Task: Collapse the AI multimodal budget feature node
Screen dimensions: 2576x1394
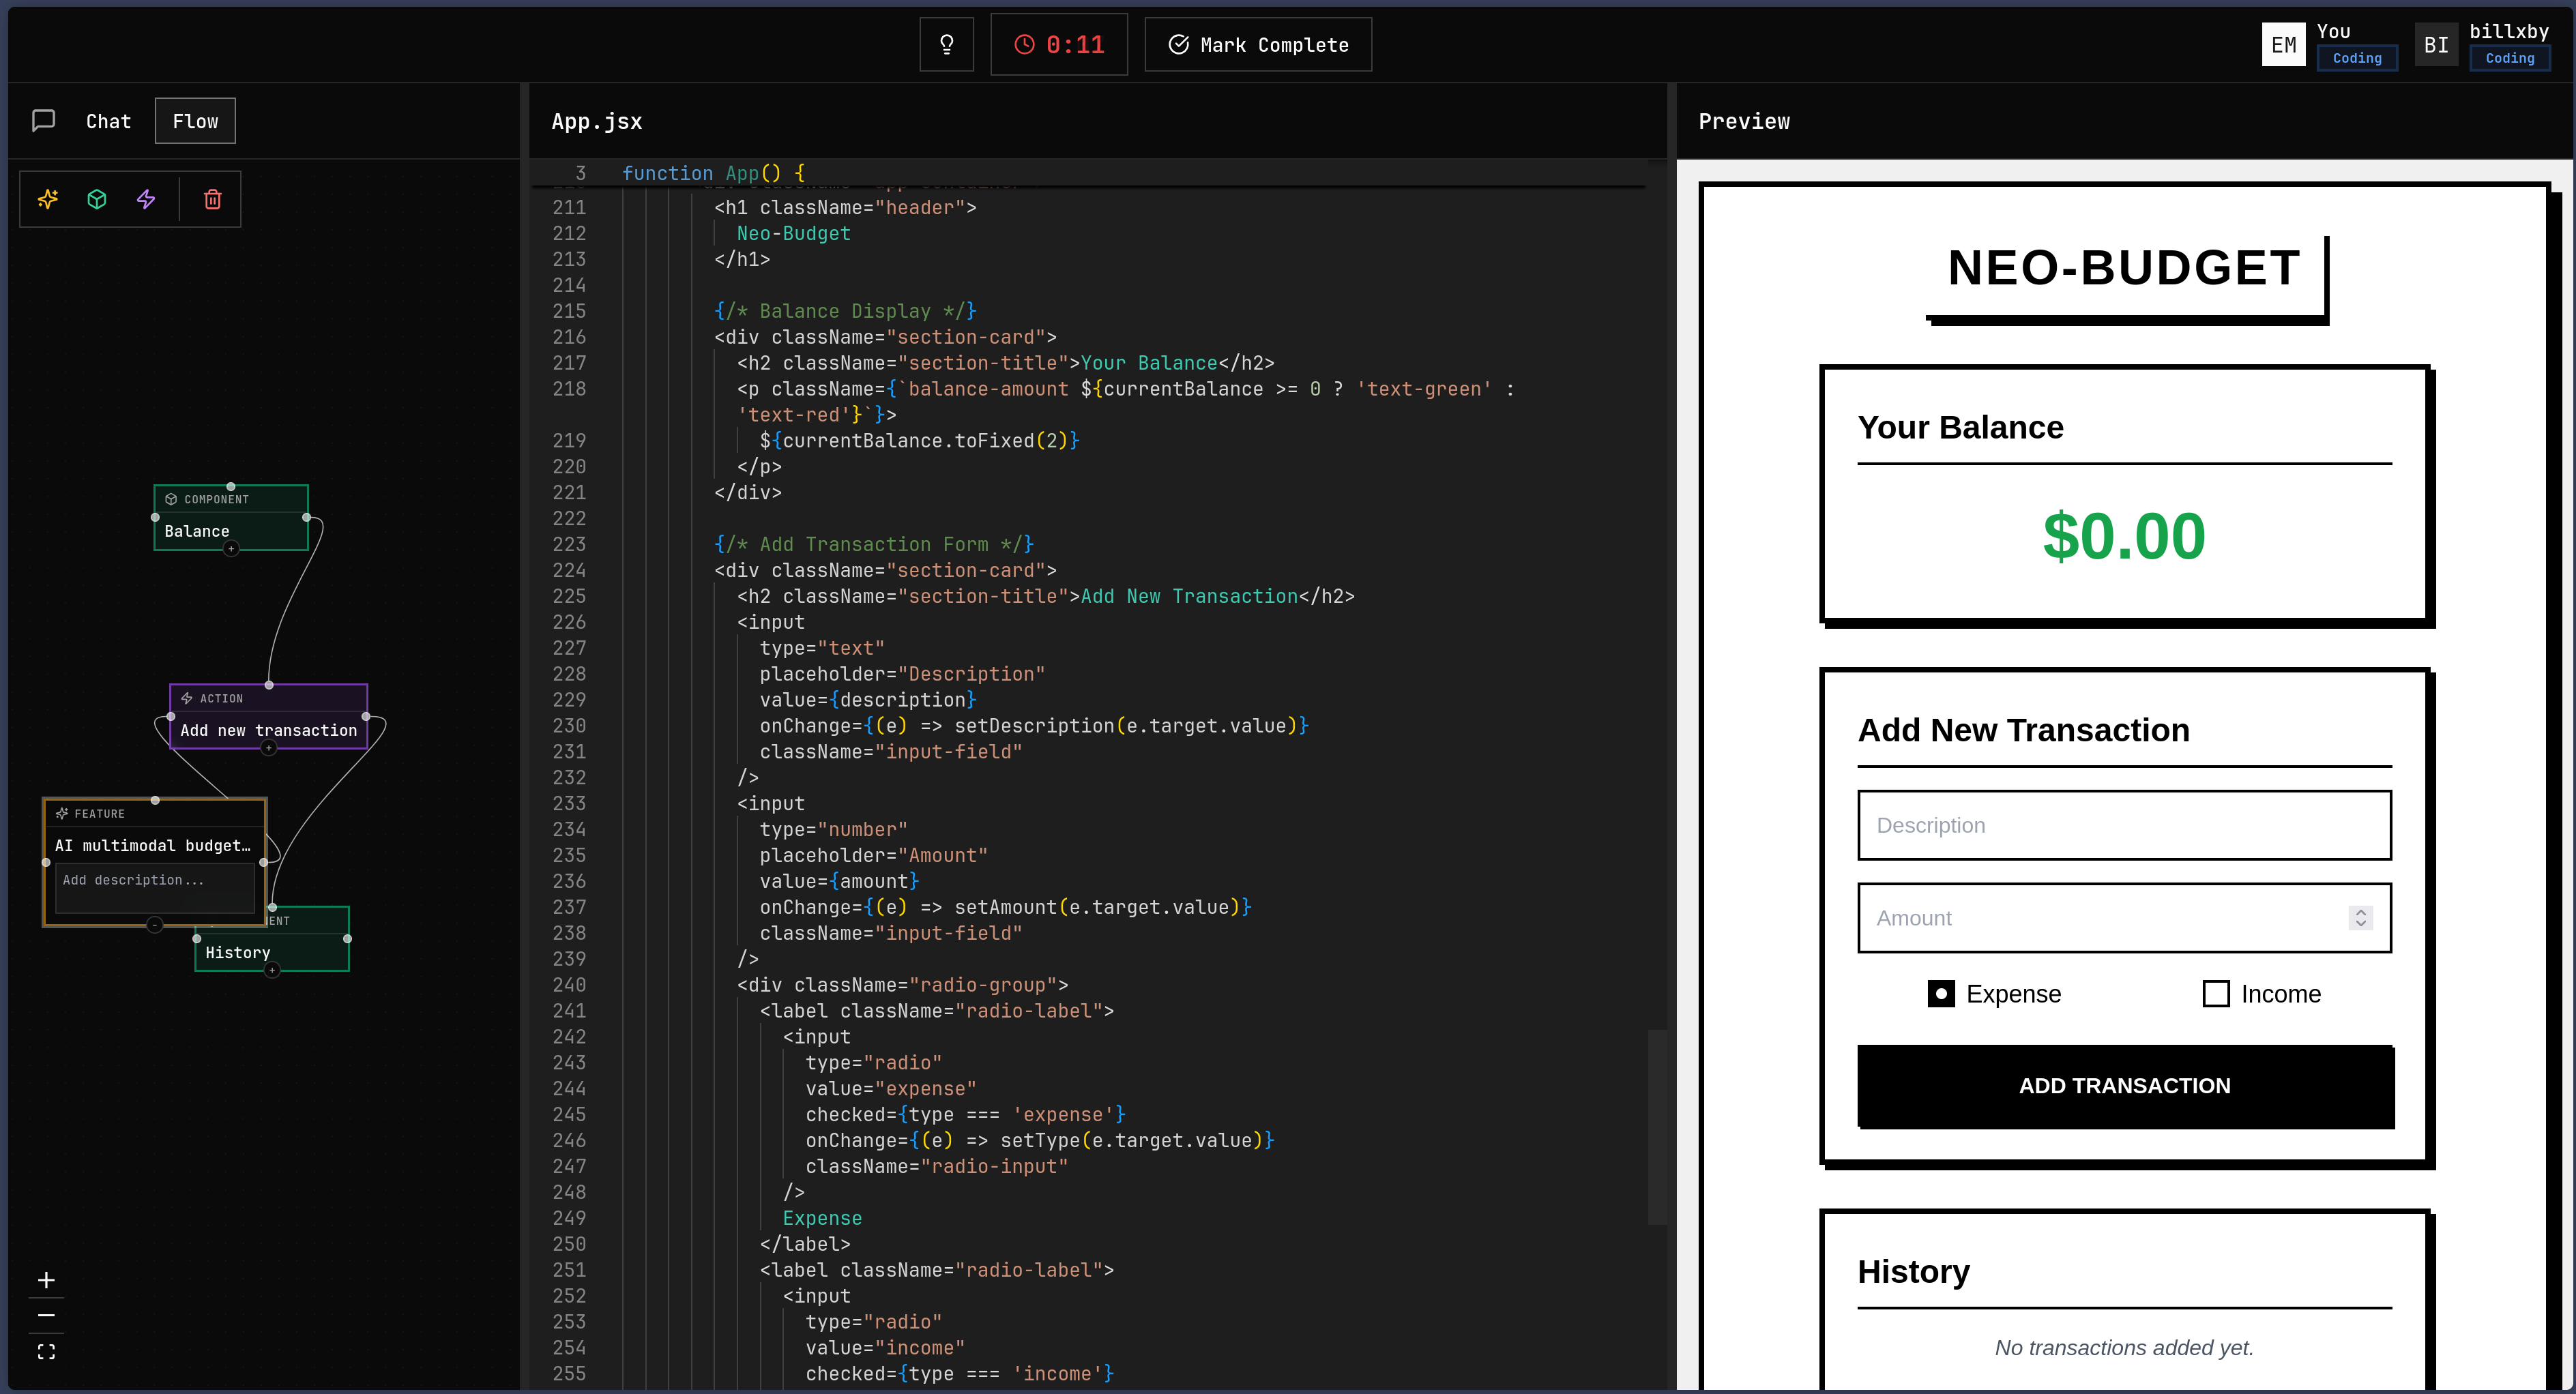Action: (x=154, y=925)
